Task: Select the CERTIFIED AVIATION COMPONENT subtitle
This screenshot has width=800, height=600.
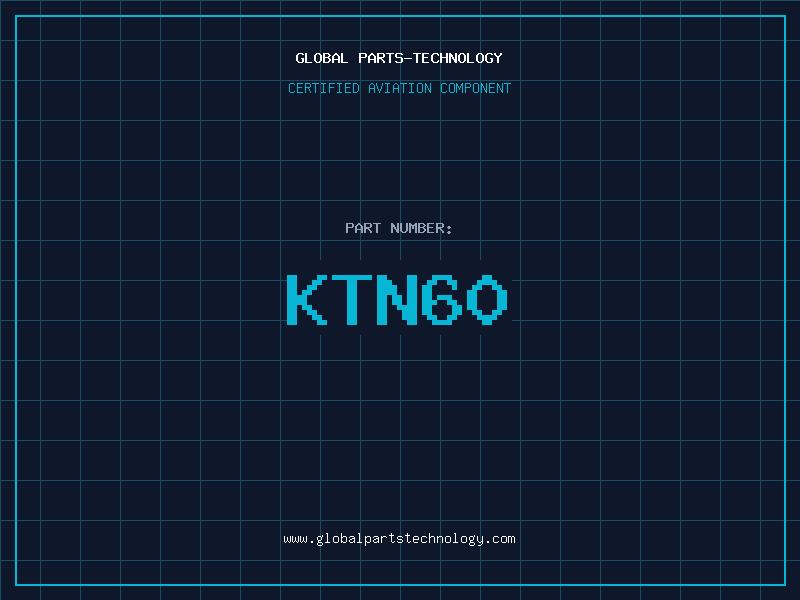Action: [399, 88]
